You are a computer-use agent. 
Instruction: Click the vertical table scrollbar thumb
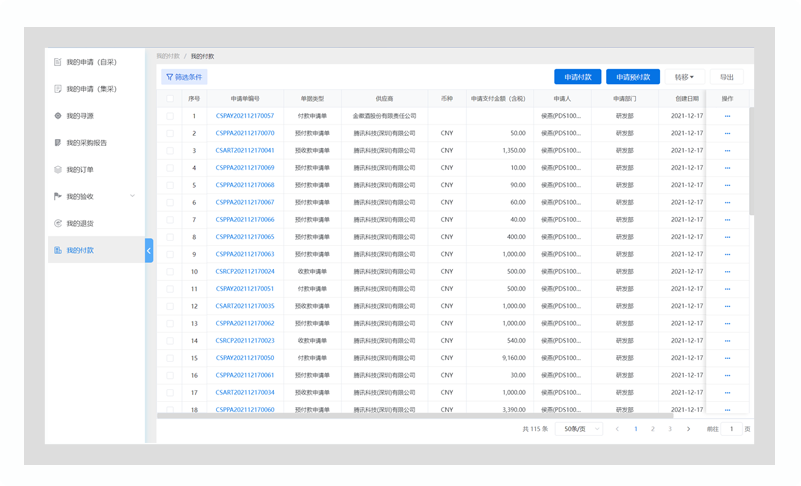[x=751, y=161]
